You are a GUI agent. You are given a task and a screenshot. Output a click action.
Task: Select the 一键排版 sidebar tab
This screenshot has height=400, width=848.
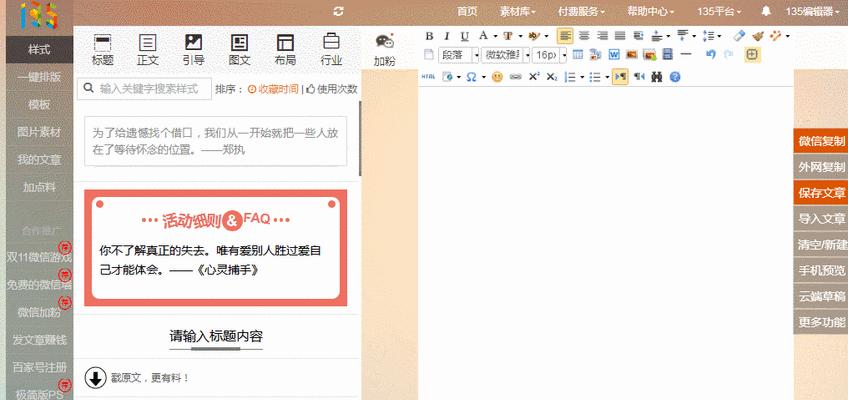click(x=39, y=77)
